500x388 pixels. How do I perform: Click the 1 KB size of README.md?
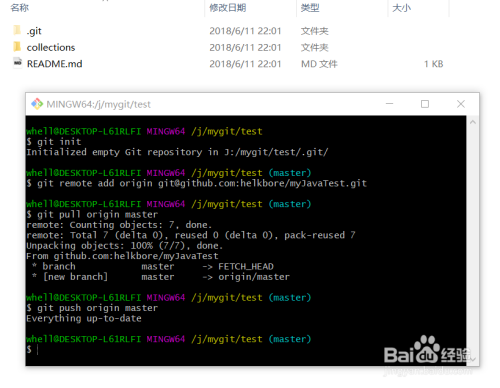[x=434, y=64]
